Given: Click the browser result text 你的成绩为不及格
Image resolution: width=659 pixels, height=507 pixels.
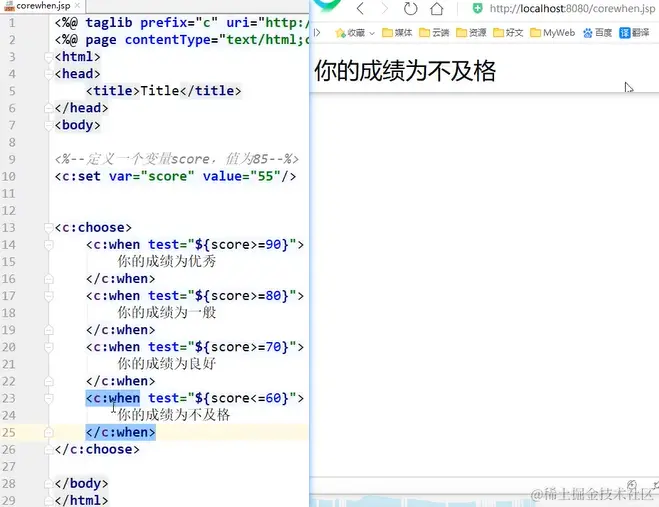Looking at the screenshot, I should point(405,71).
